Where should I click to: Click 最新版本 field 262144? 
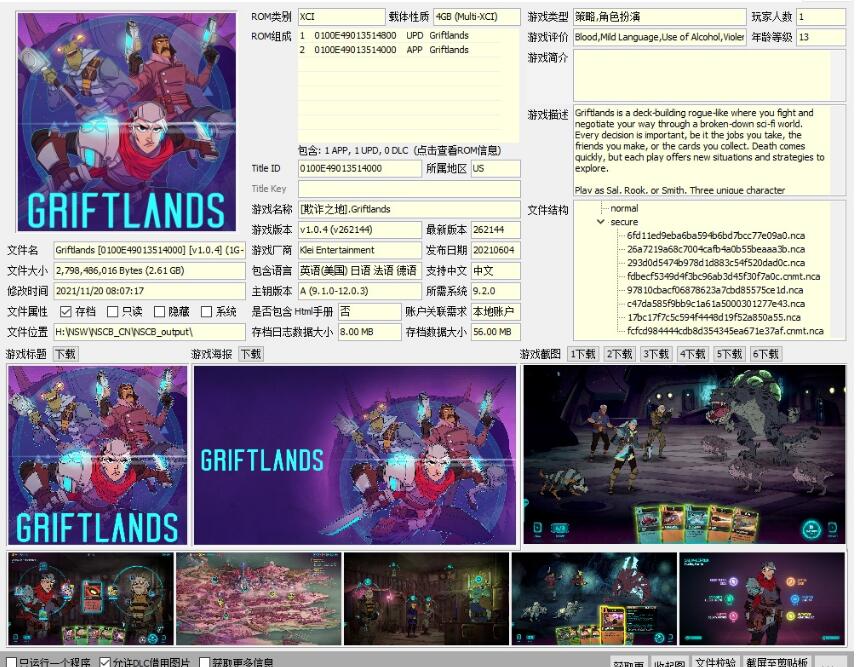coord(495,230)
